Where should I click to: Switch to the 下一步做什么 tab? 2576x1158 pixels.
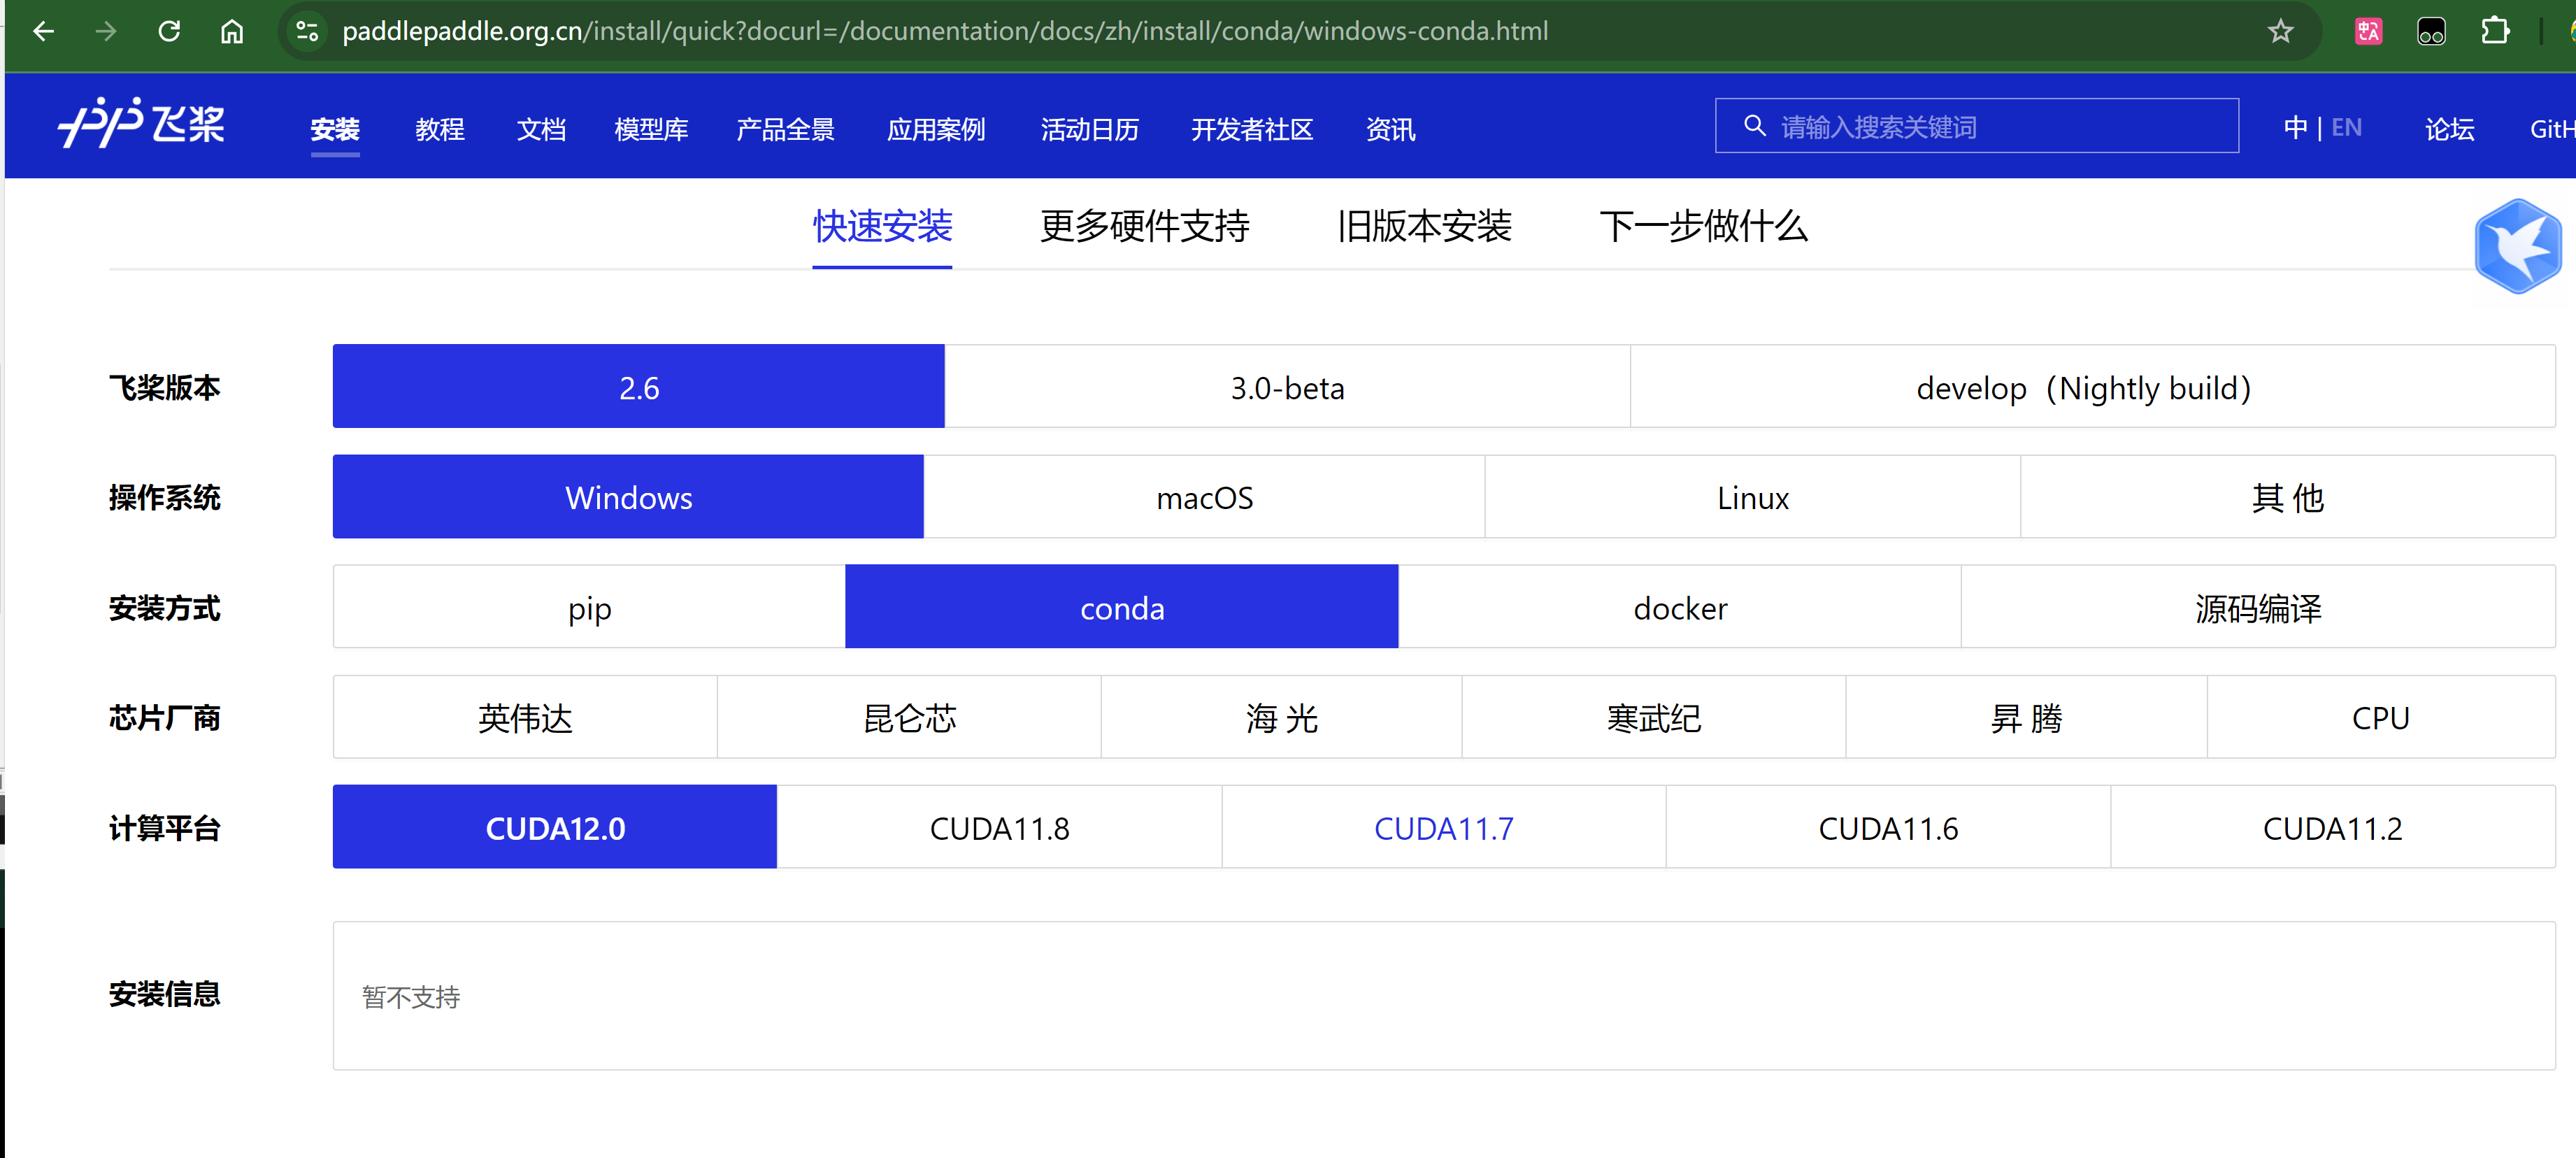pos(1704,226)
